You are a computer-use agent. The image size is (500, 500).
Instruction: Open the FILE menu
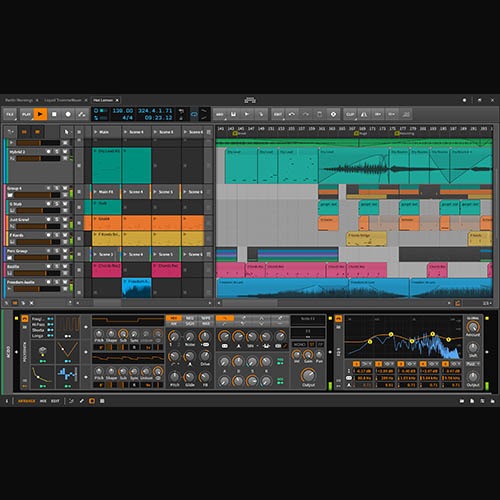(x=10, y=114)
